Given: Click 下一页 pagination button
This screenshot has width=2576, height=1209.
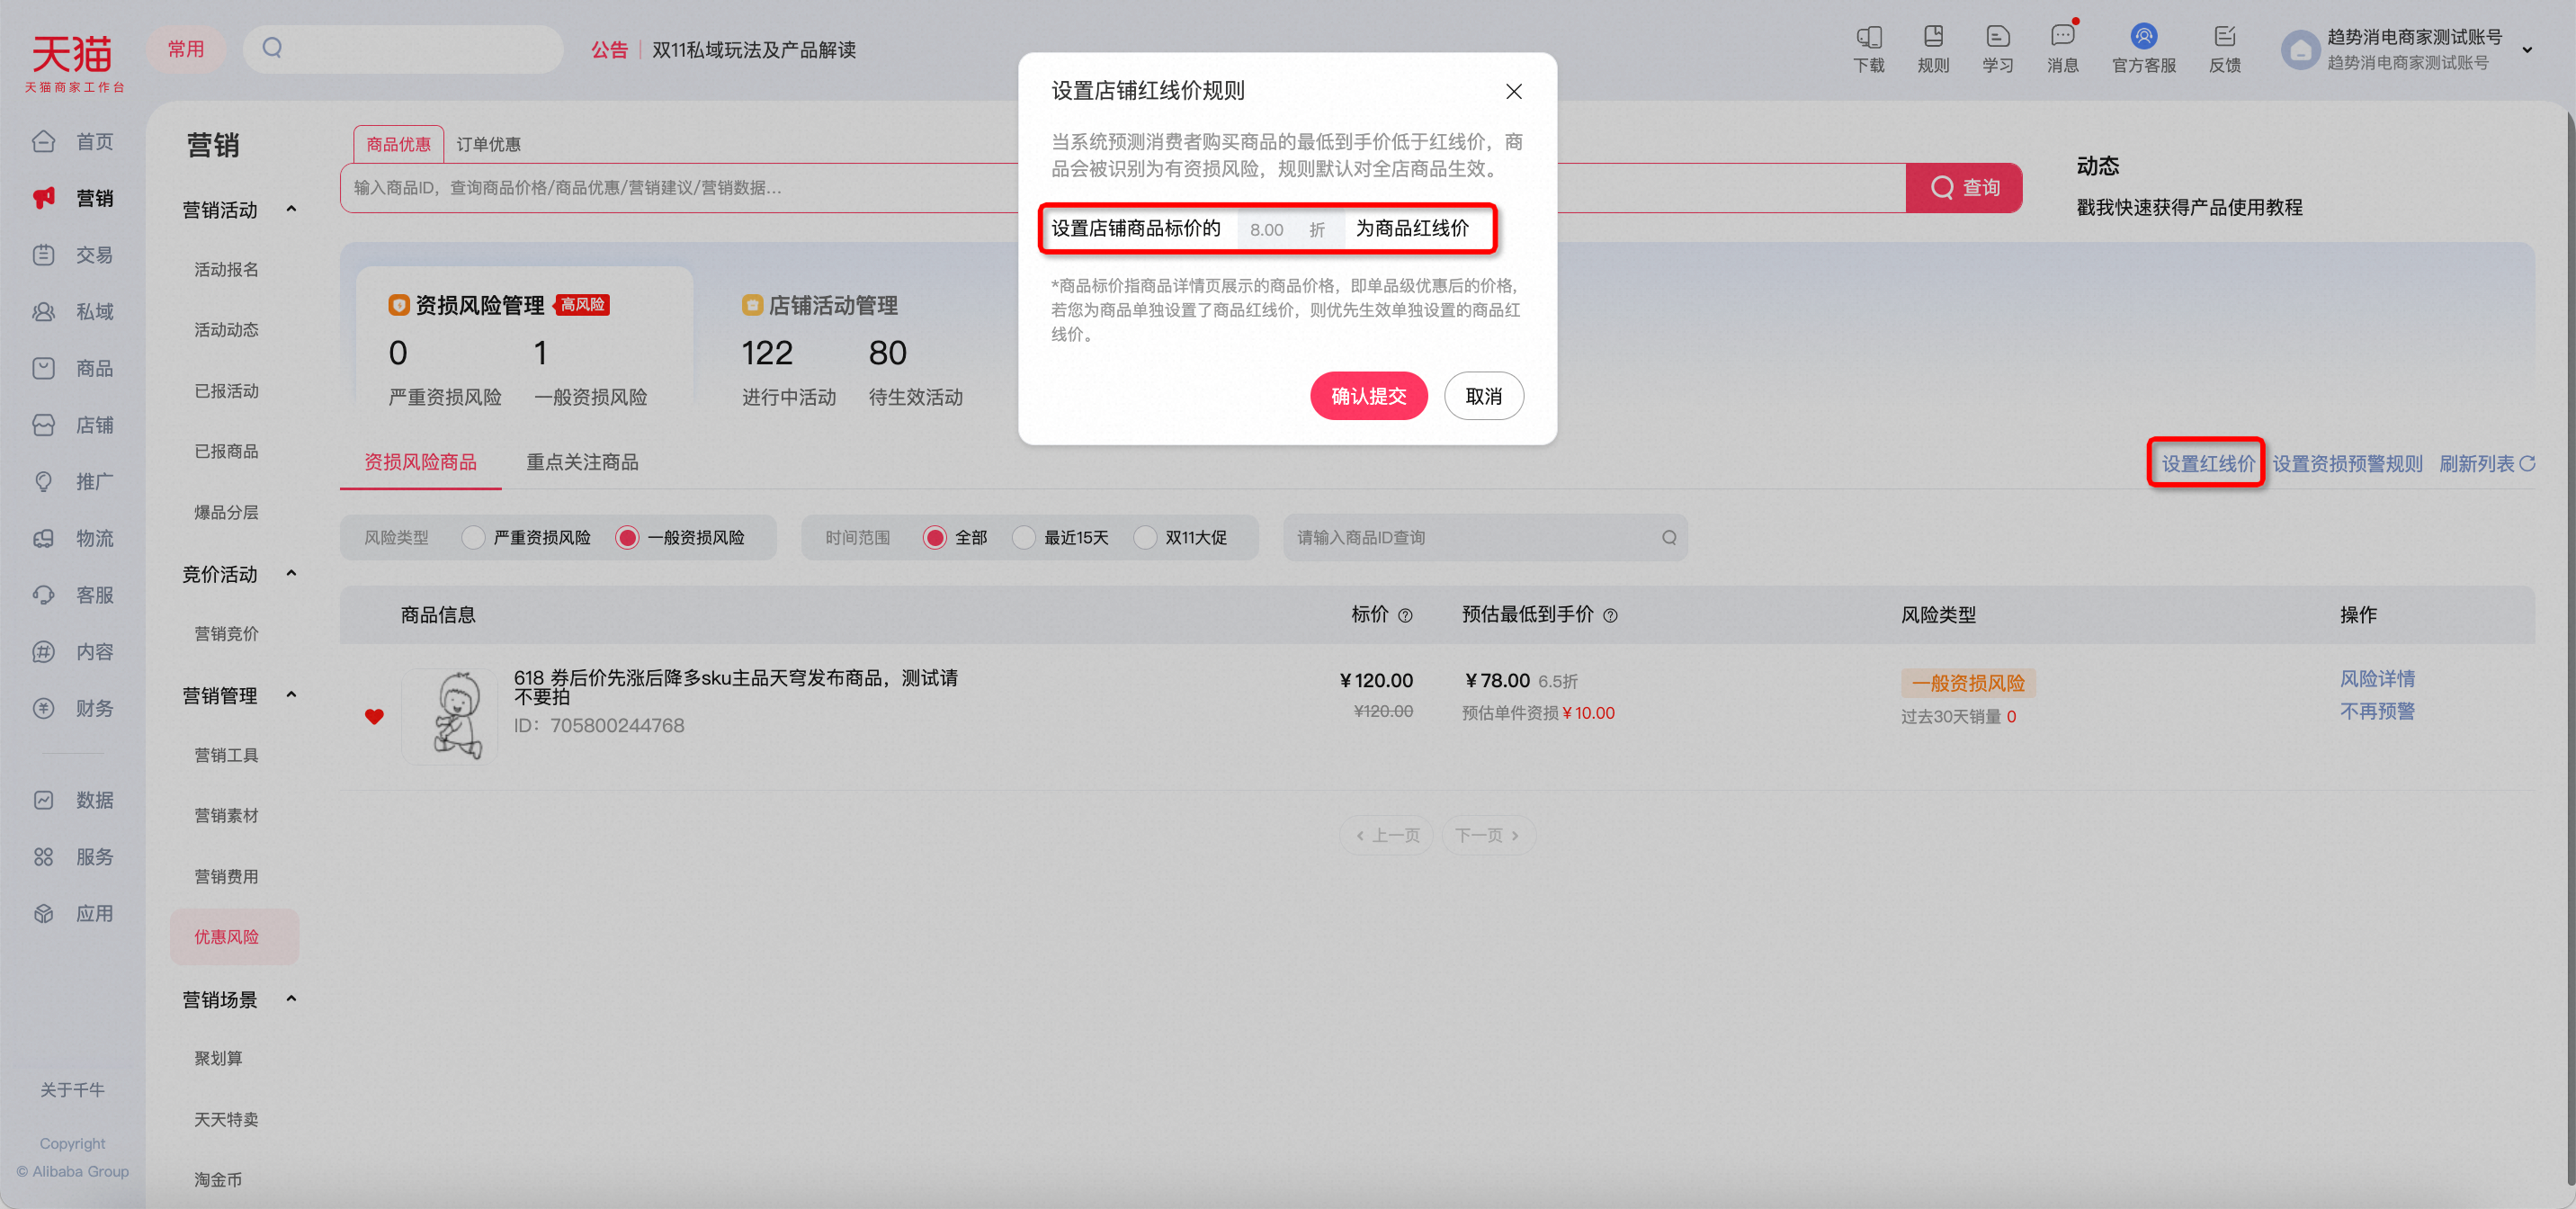Looking at the screenshot, I should tap(1488, 835).
